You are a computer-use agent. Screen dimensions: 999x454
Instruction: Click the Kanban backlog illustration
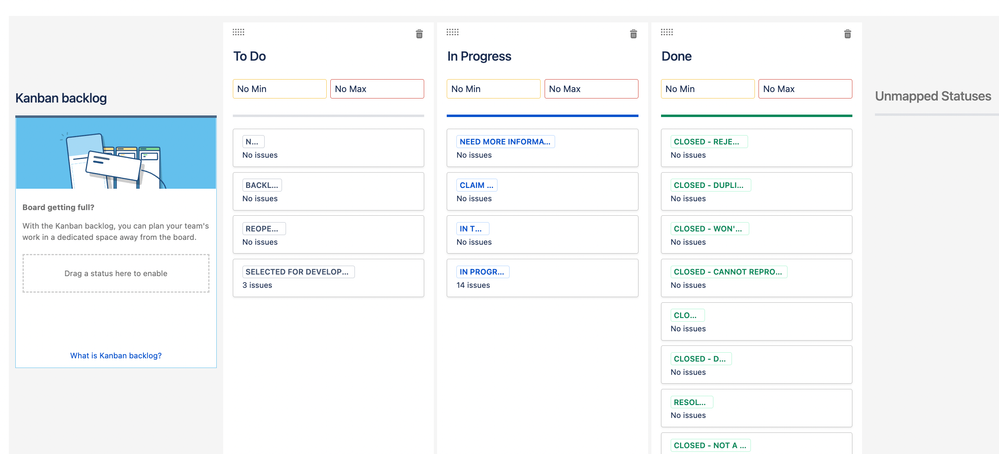tap(116, 153)
